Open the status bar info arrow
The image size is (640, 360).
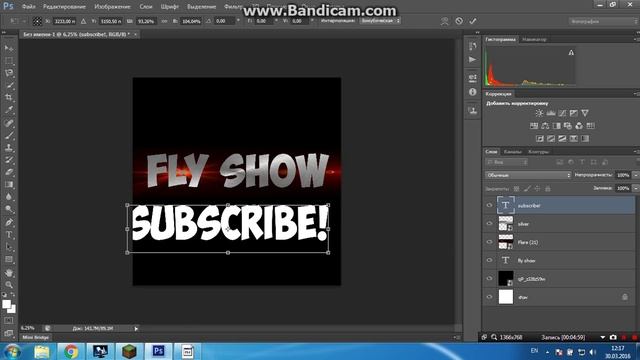(x=136, y=328)
